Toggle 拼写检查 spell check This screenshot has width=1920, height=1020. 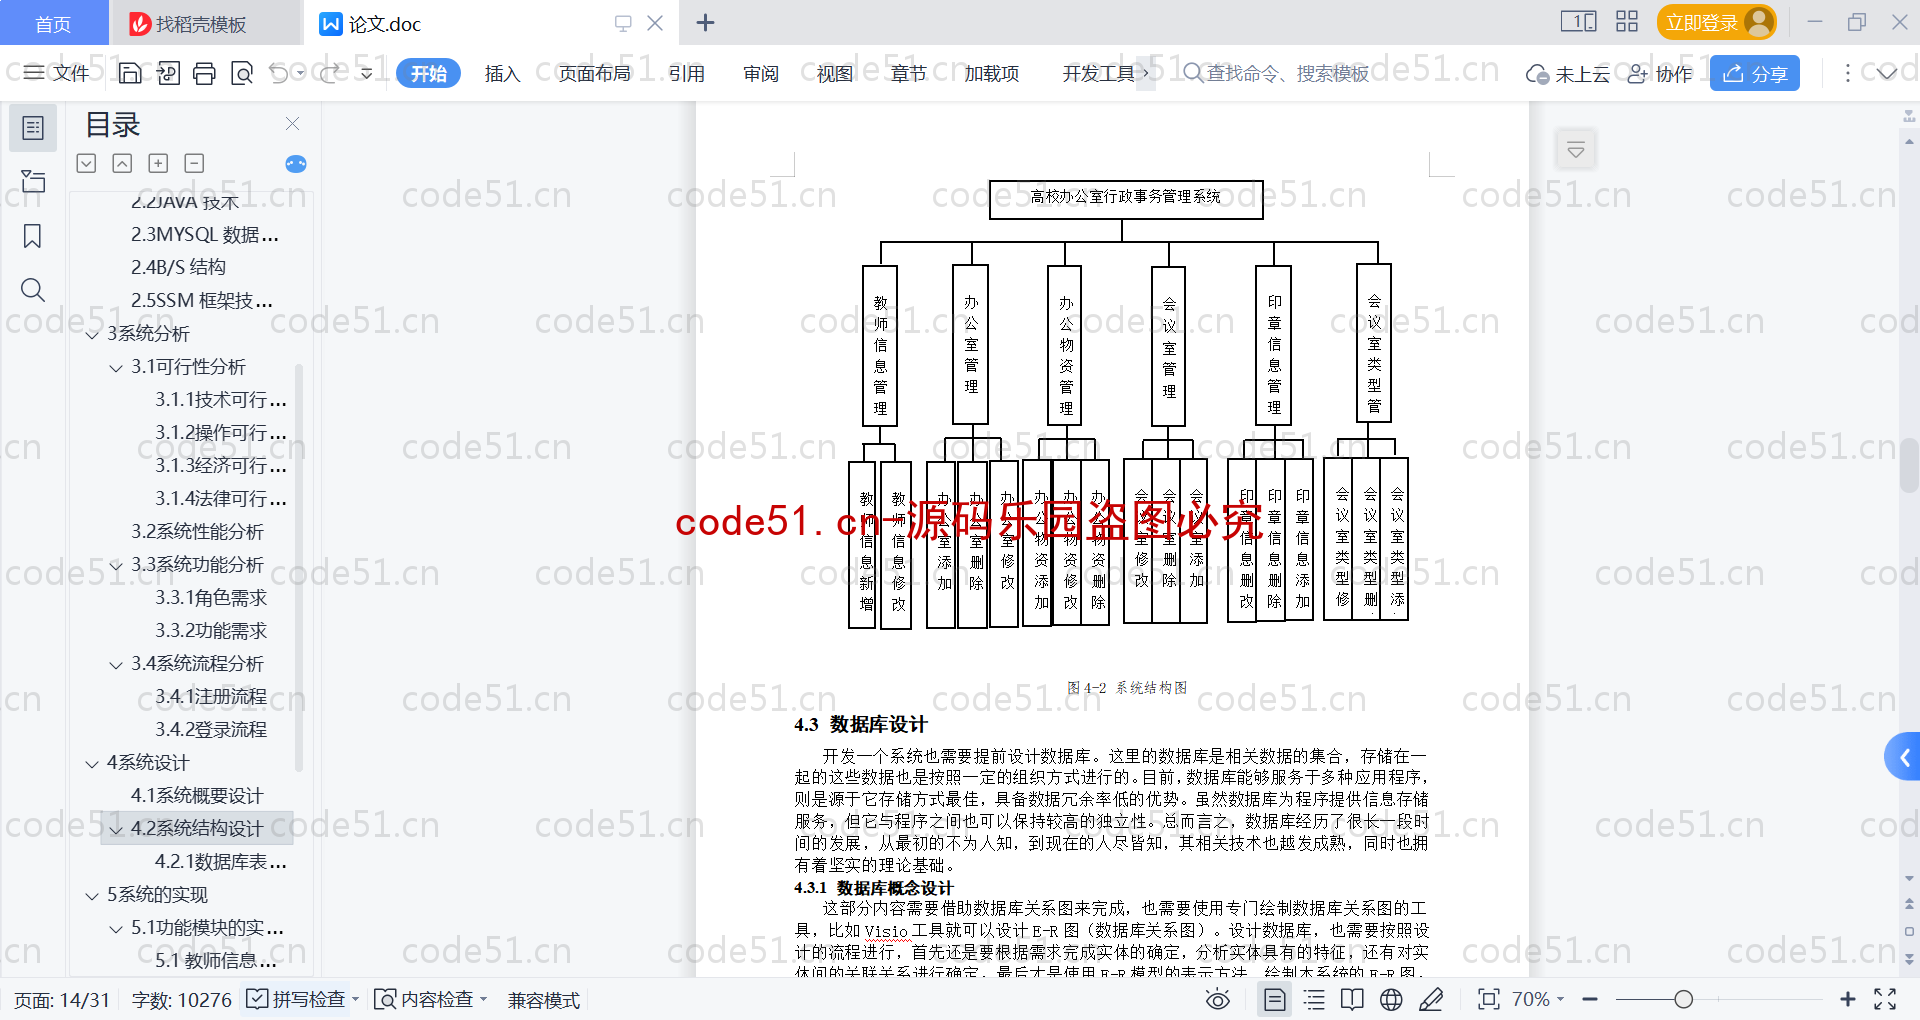click(303, 999)
